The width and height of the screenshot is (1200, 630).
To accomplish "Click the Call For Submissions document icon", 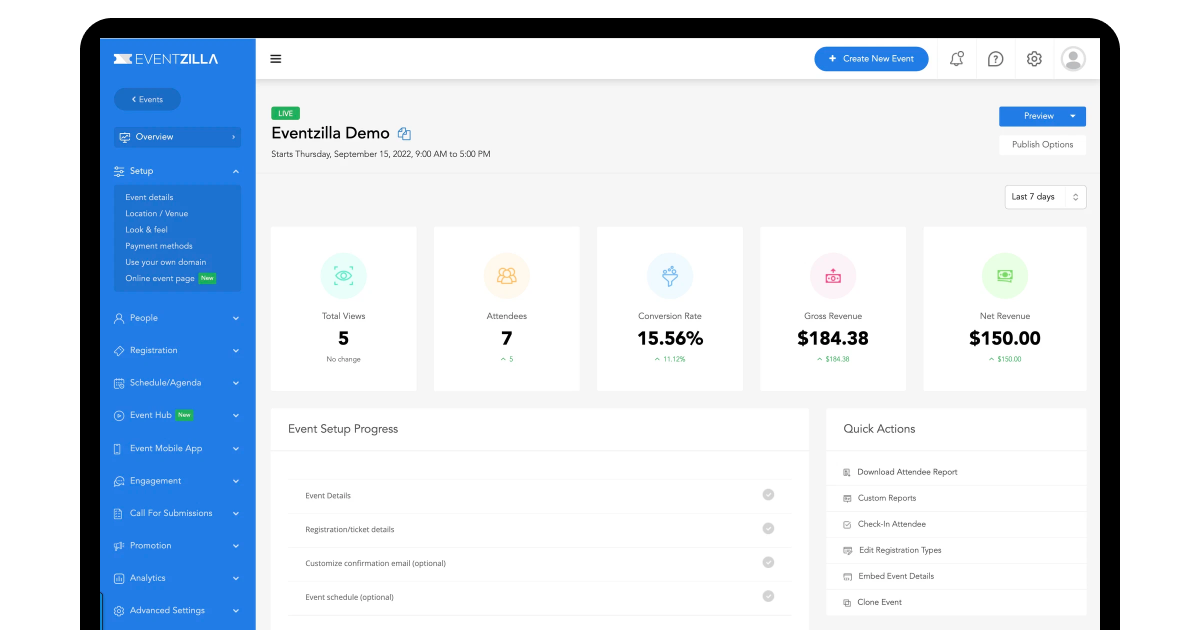I will click(x=119, y=513).
